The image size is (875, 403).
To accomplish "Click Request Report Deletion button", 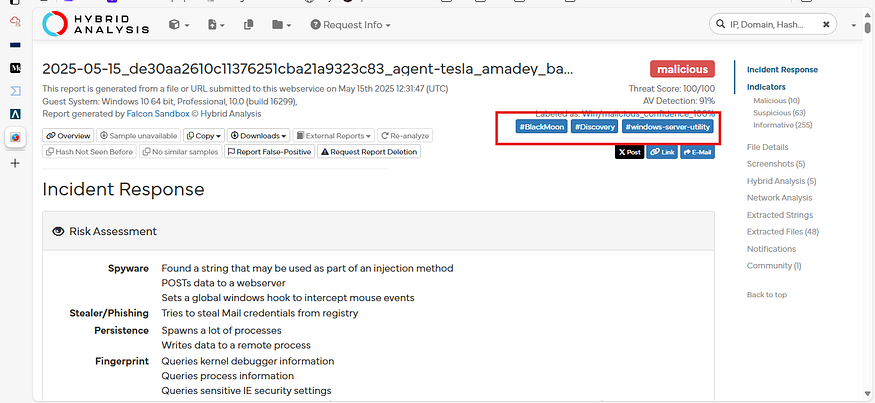I will [369, 152].
